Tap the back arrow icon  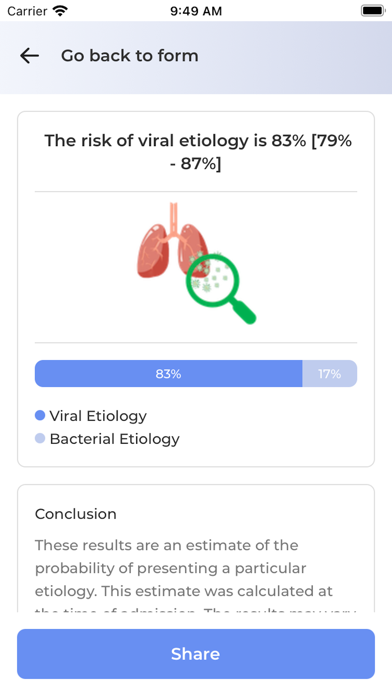(29, 56)
